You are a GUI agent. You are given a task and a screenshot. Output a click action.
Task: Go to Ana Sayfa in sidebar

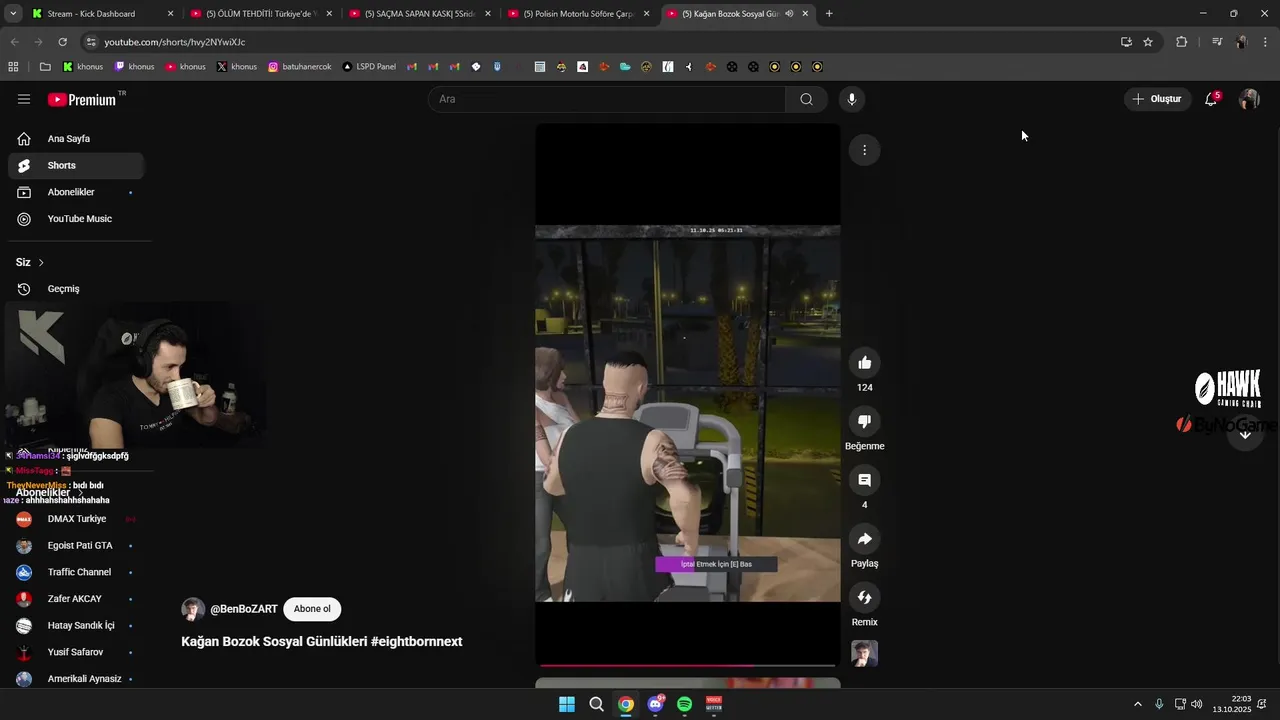pos(76,139)
